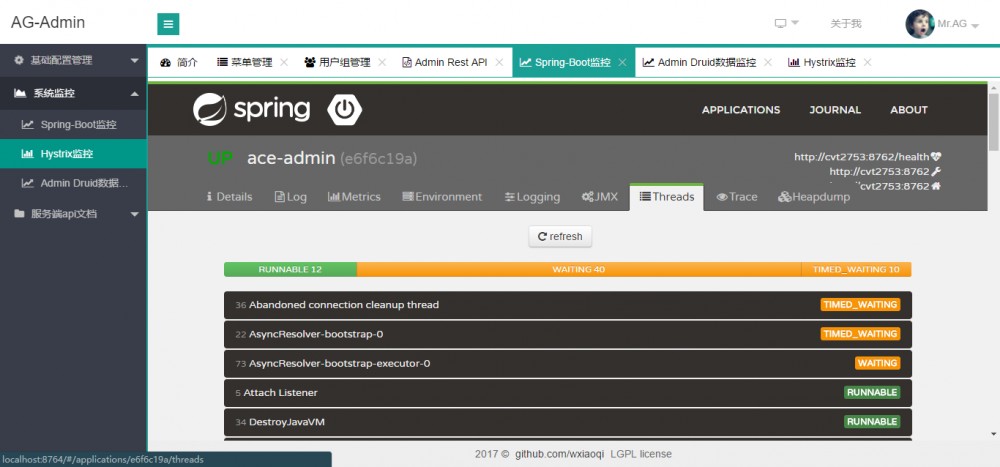Click the scrollbar down arrow
The height and width of the screenshot is (467, 1000).
pos(994,434)
